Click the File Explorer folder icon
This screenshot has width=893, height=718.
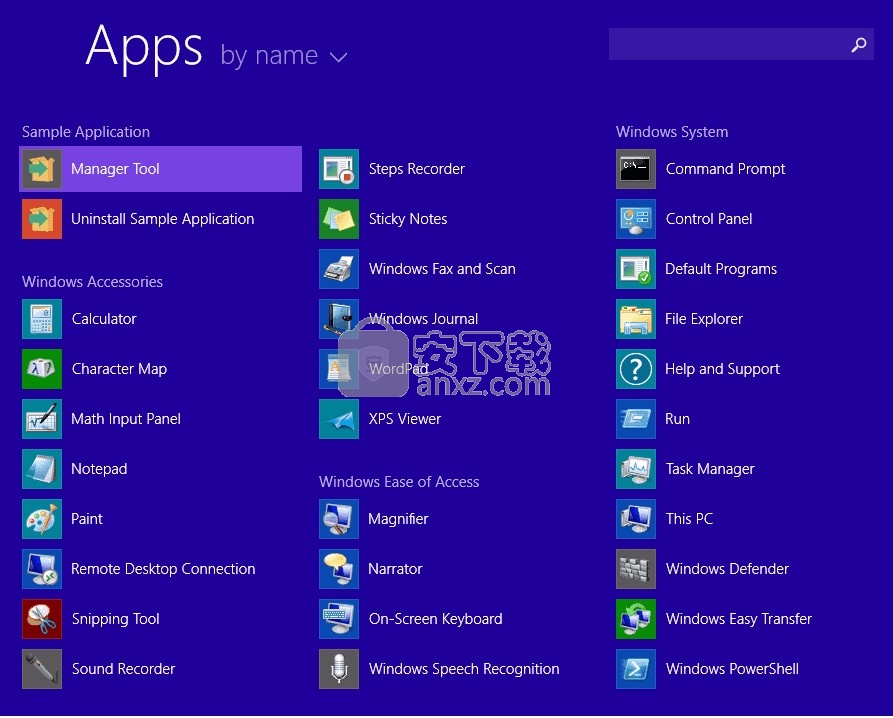636,319
